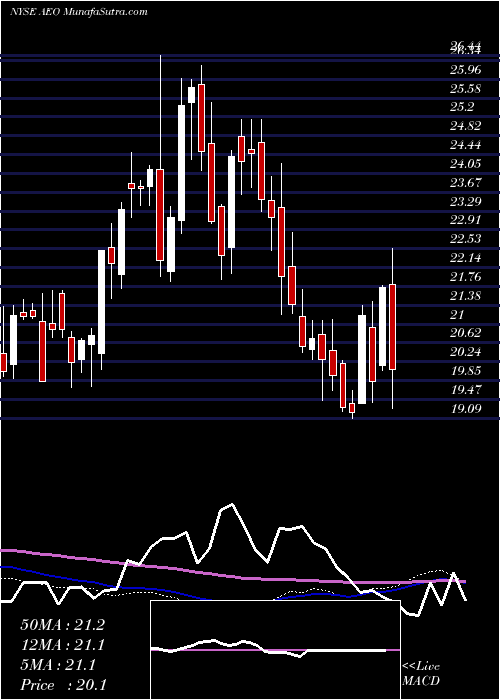Select the 22.91 price axis label
Image resolution: width=500 pixels, height=700 pixels.
[466, 220]
